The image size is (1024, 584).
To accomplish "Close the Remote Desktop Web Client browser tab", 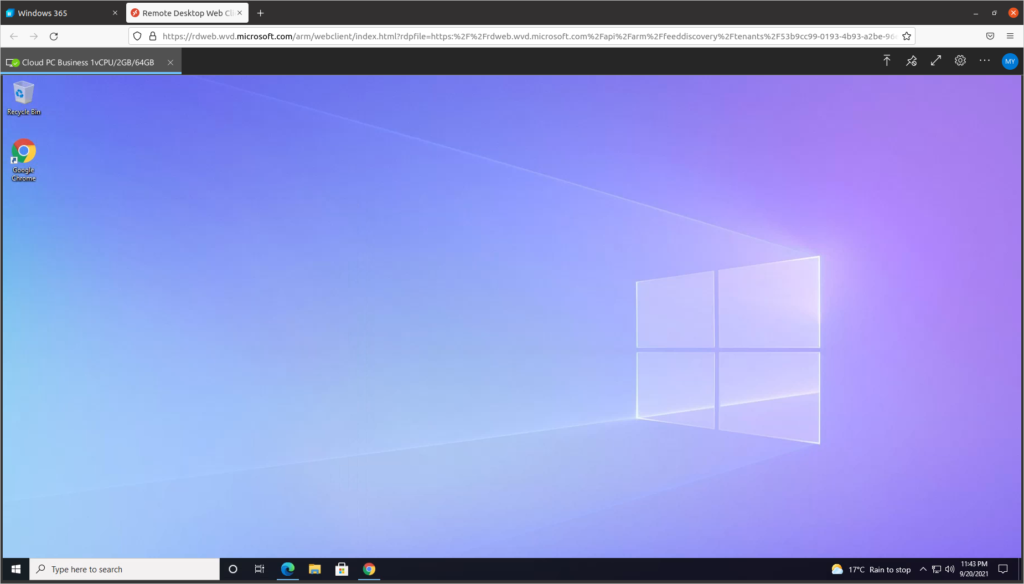I will 240,13.
